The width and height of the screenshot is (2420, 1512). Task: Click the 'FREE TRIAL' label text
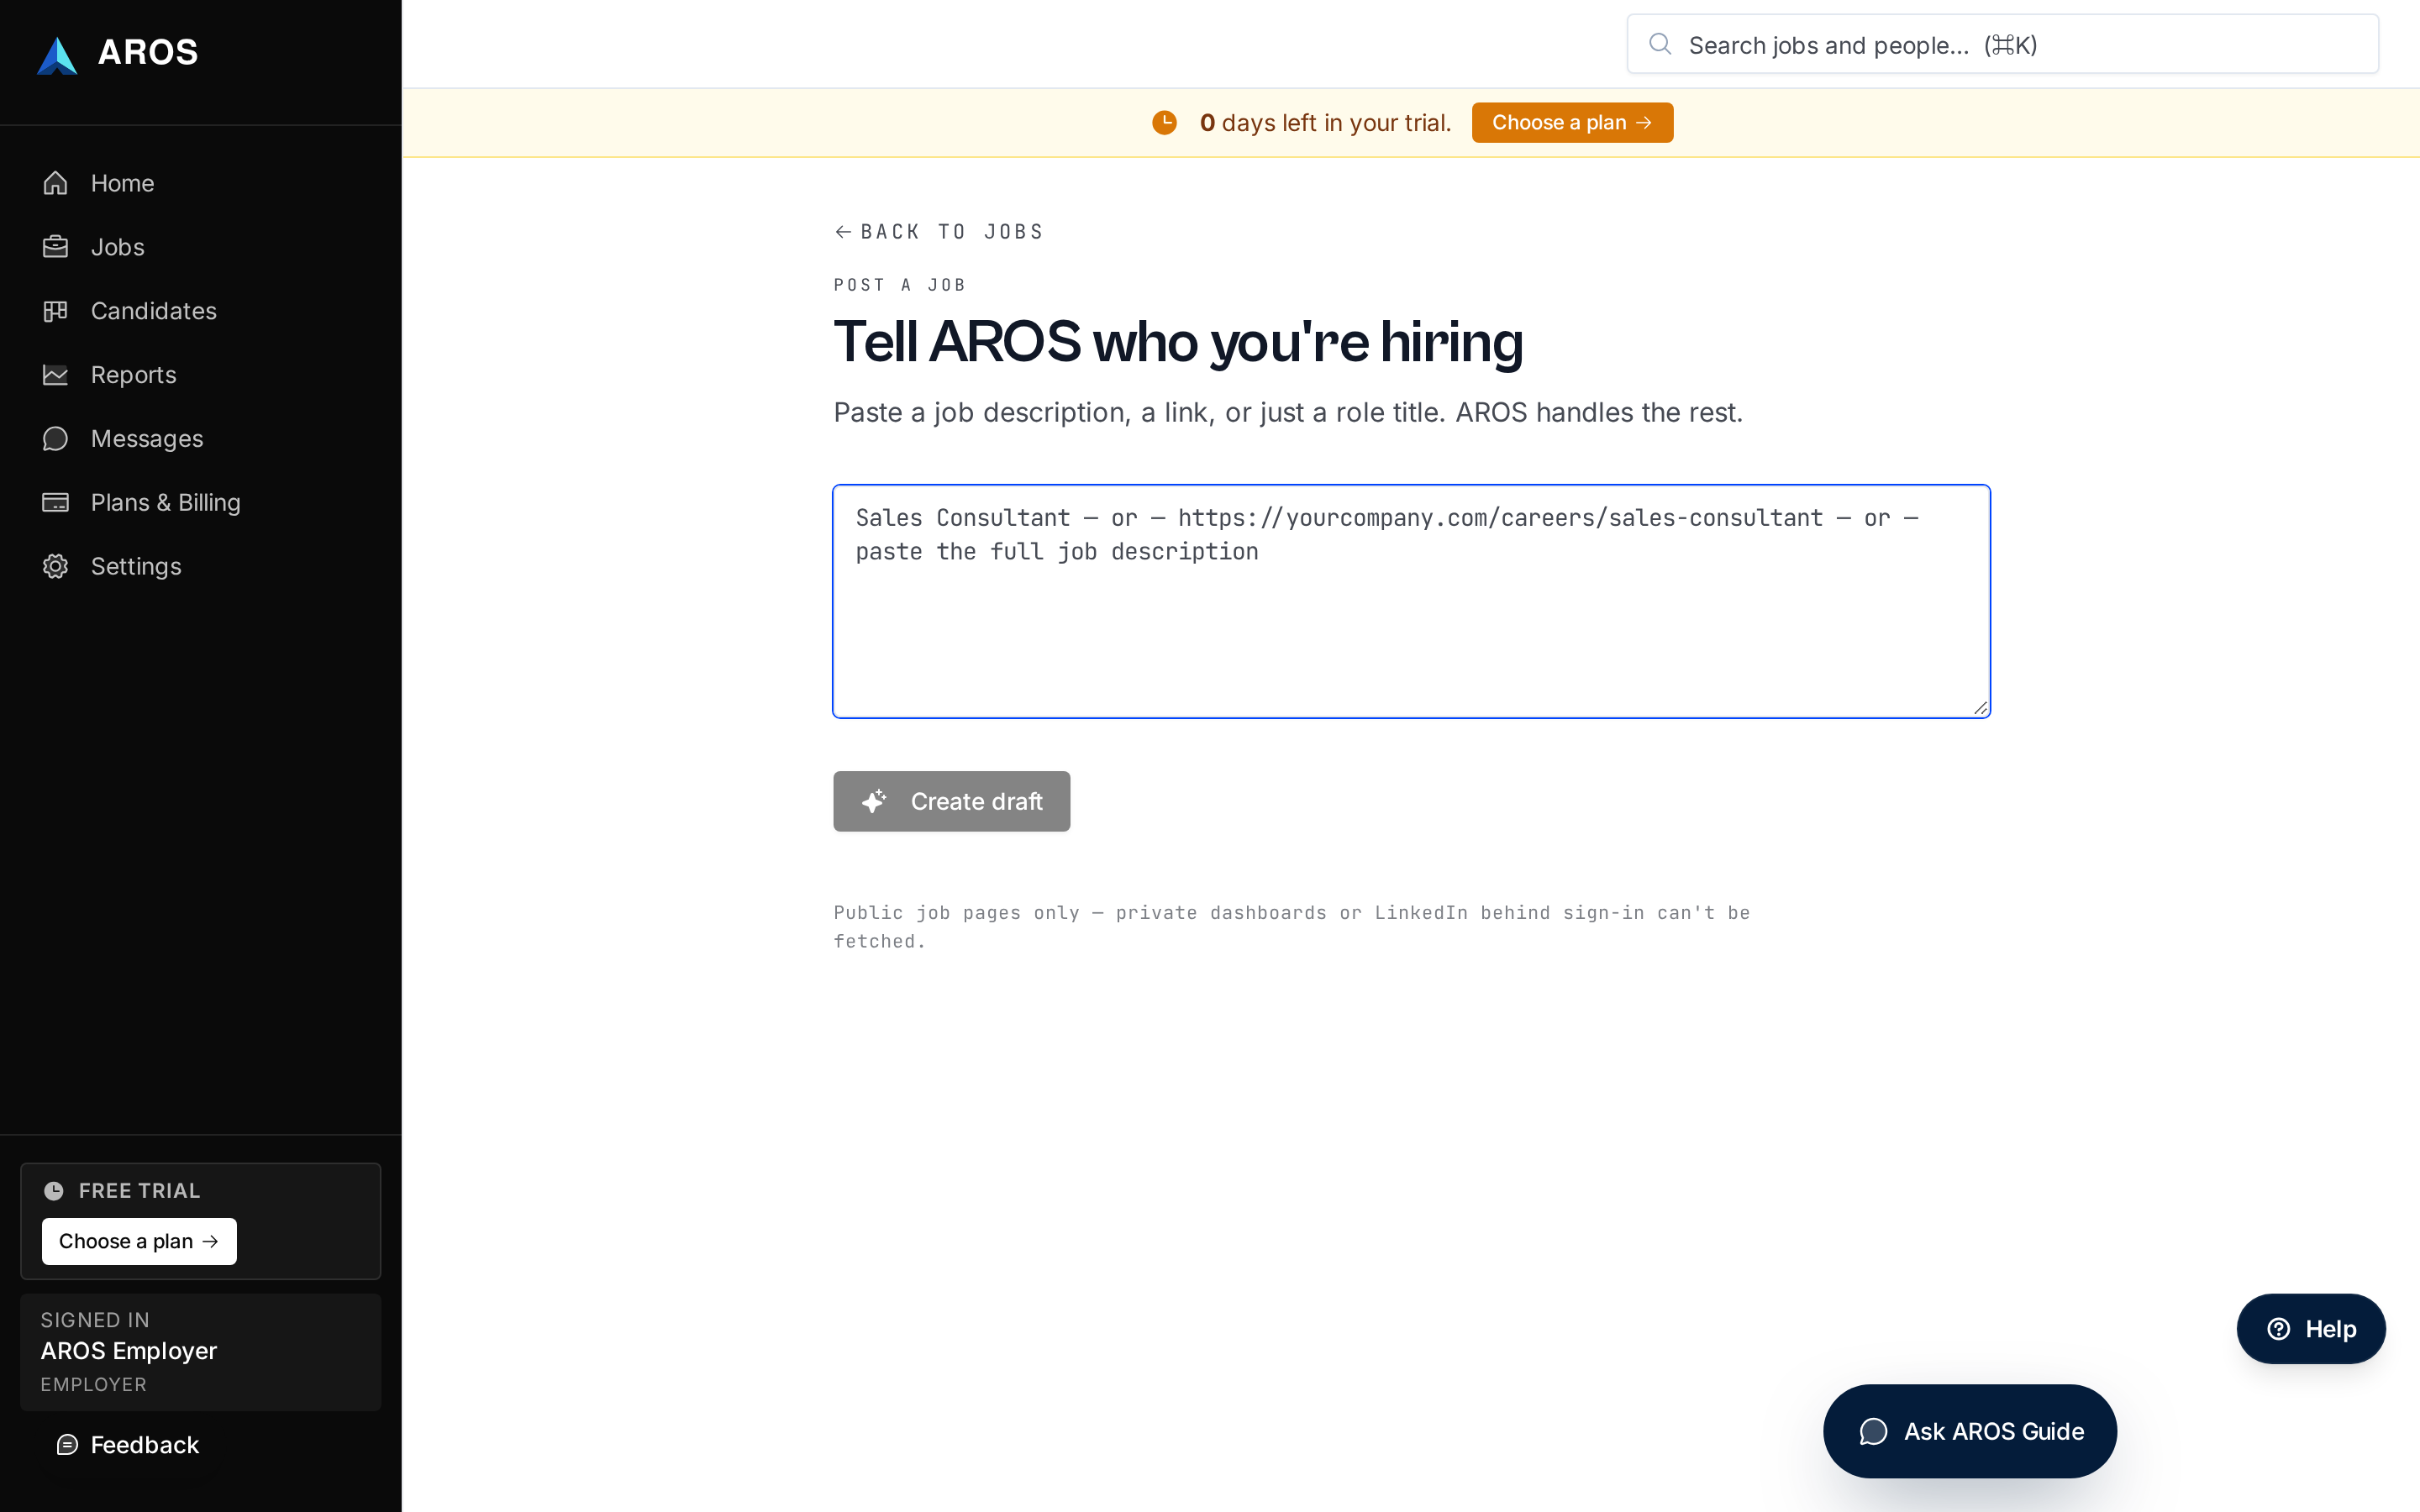[x=139, y=1191]
